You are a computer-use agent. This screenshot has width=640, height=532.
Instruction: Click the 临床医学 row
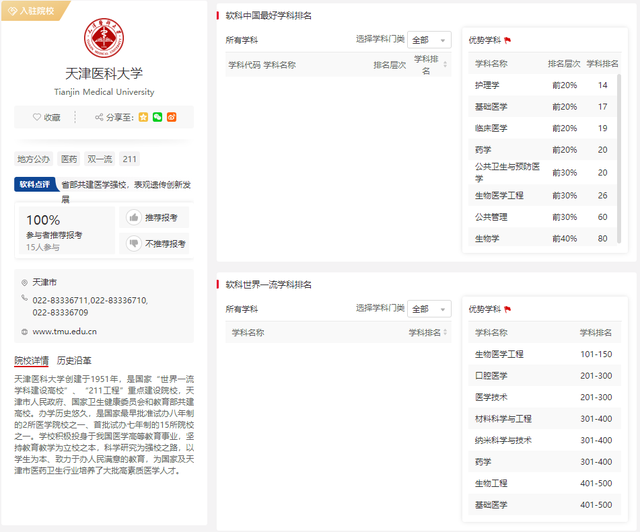542,128
